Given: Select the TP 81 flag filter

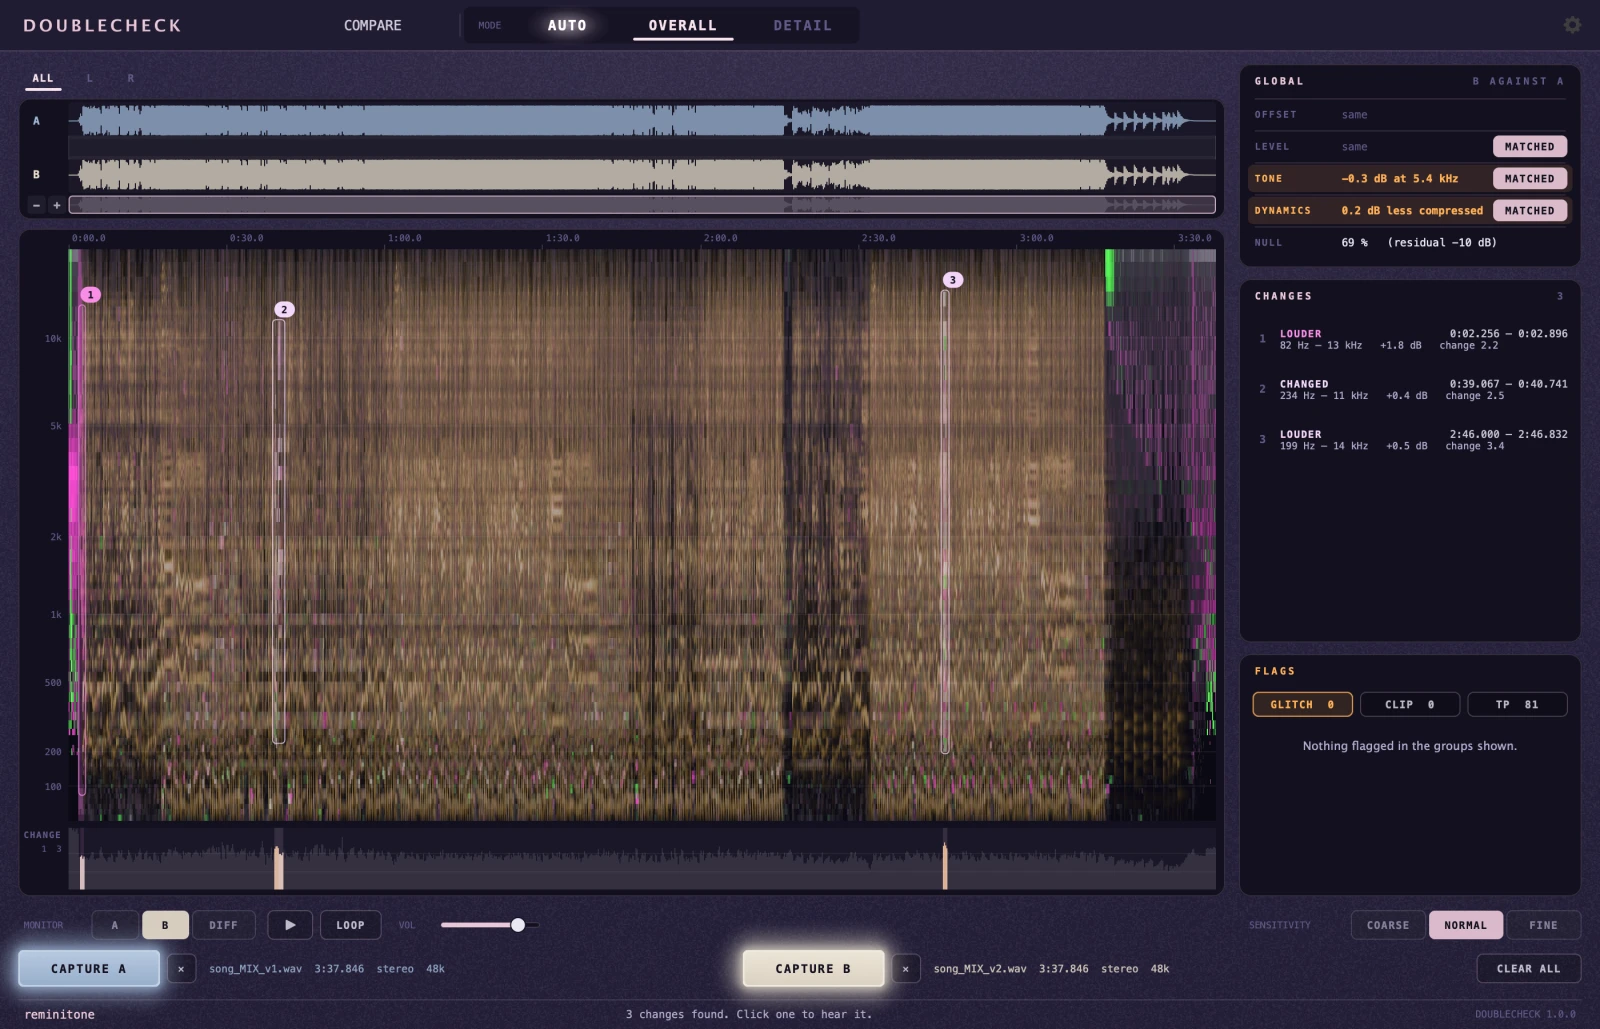Looking at the screenshot, I should pos(1517,705).
